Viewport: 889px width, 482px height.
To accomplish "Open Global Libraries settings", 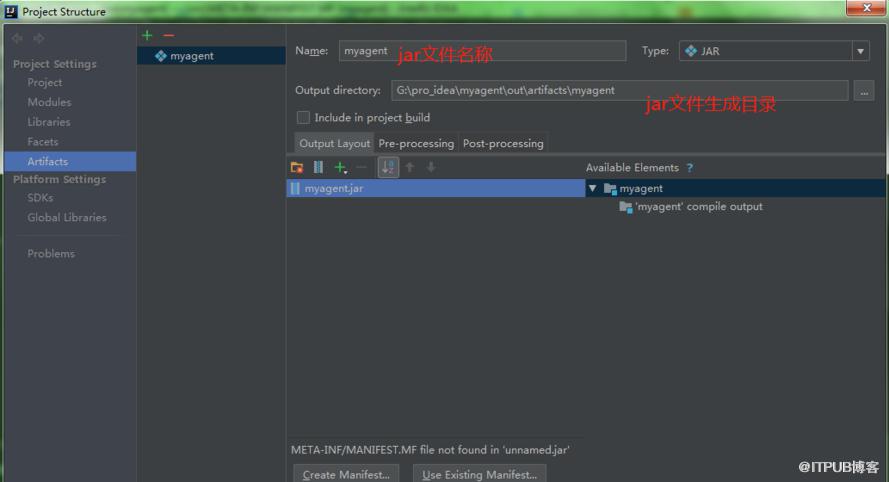I will [x=67, y=218].
